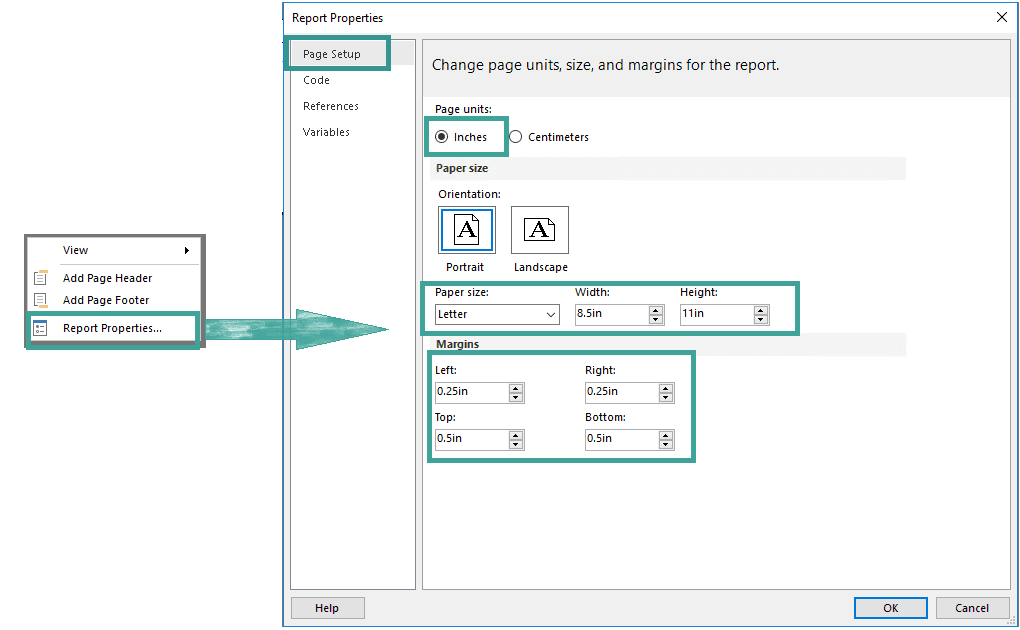Viewport: 1020px width, 630px height.
Task: Increase Left margin with up spinner
Action: [x=516, y=388]
